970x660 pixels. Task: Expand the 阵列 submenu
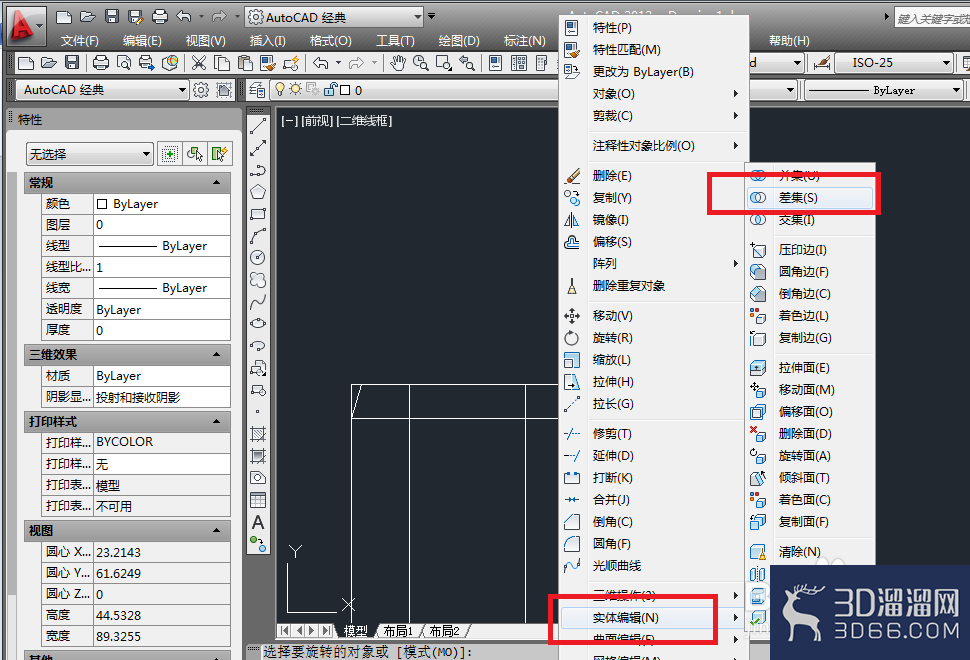tap(653, 264)
